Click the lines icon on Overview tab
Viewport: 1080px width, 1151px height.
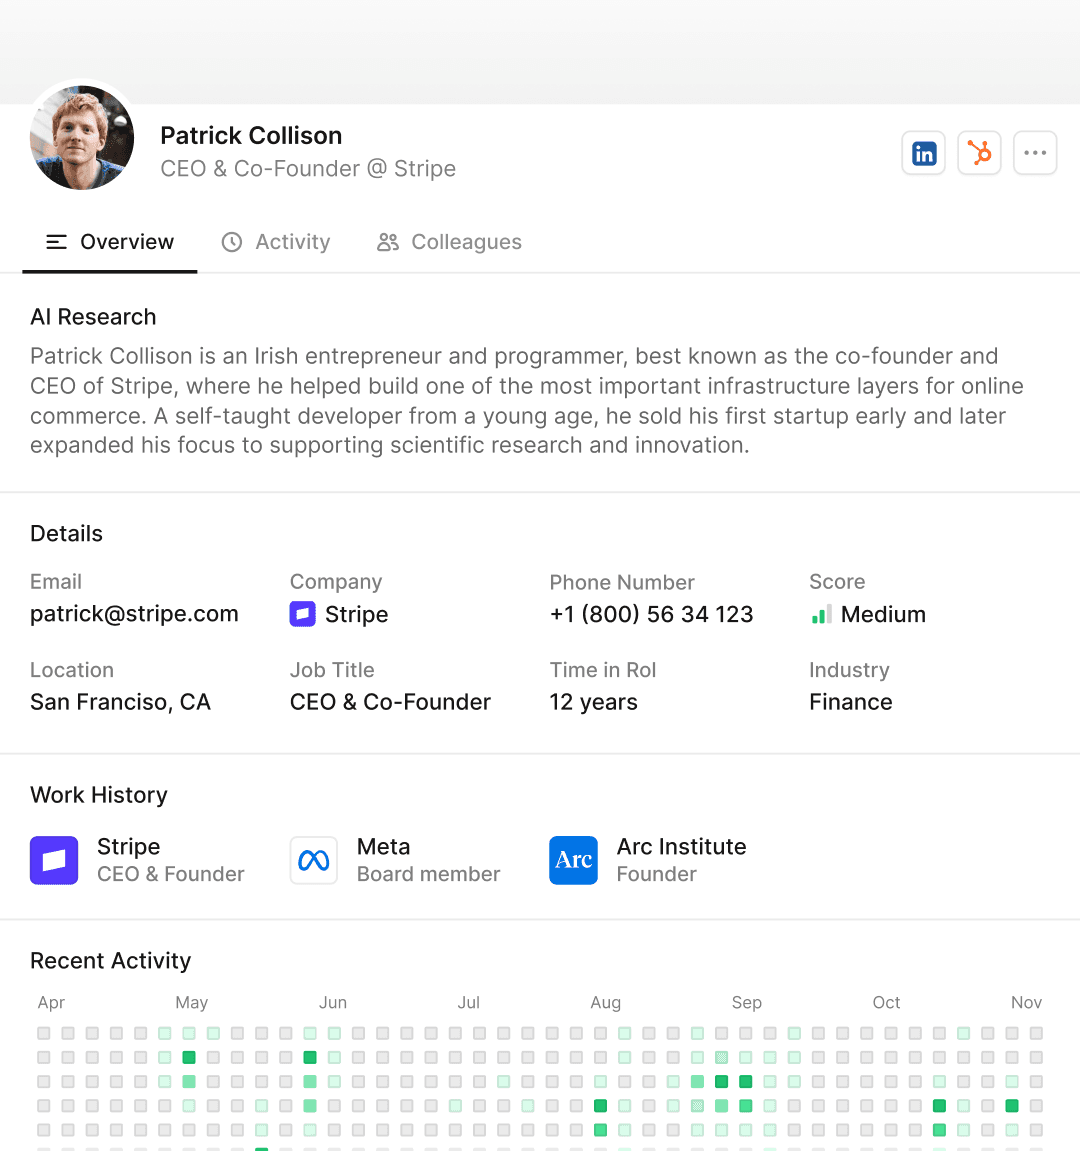tap(57, 242)
